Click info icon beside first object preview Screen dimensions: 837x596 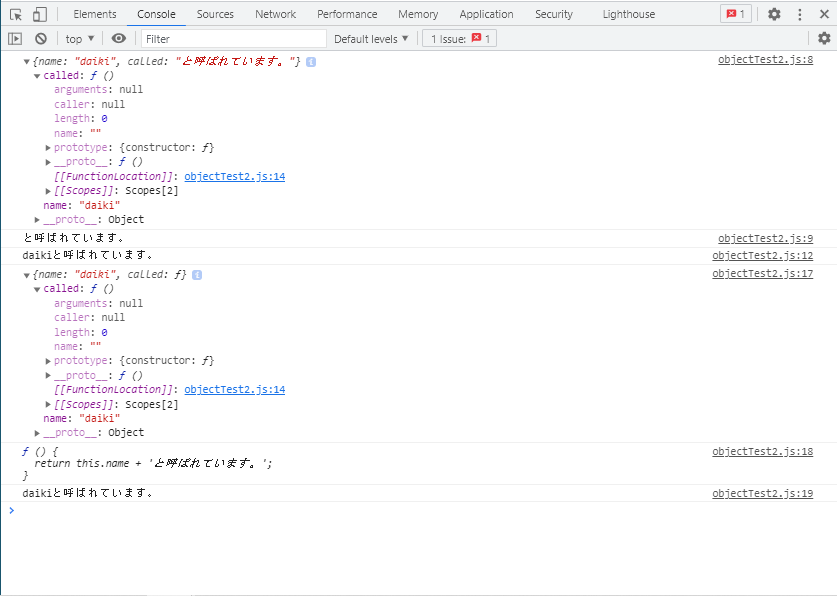pyautogui.click(x=311, y=62)
